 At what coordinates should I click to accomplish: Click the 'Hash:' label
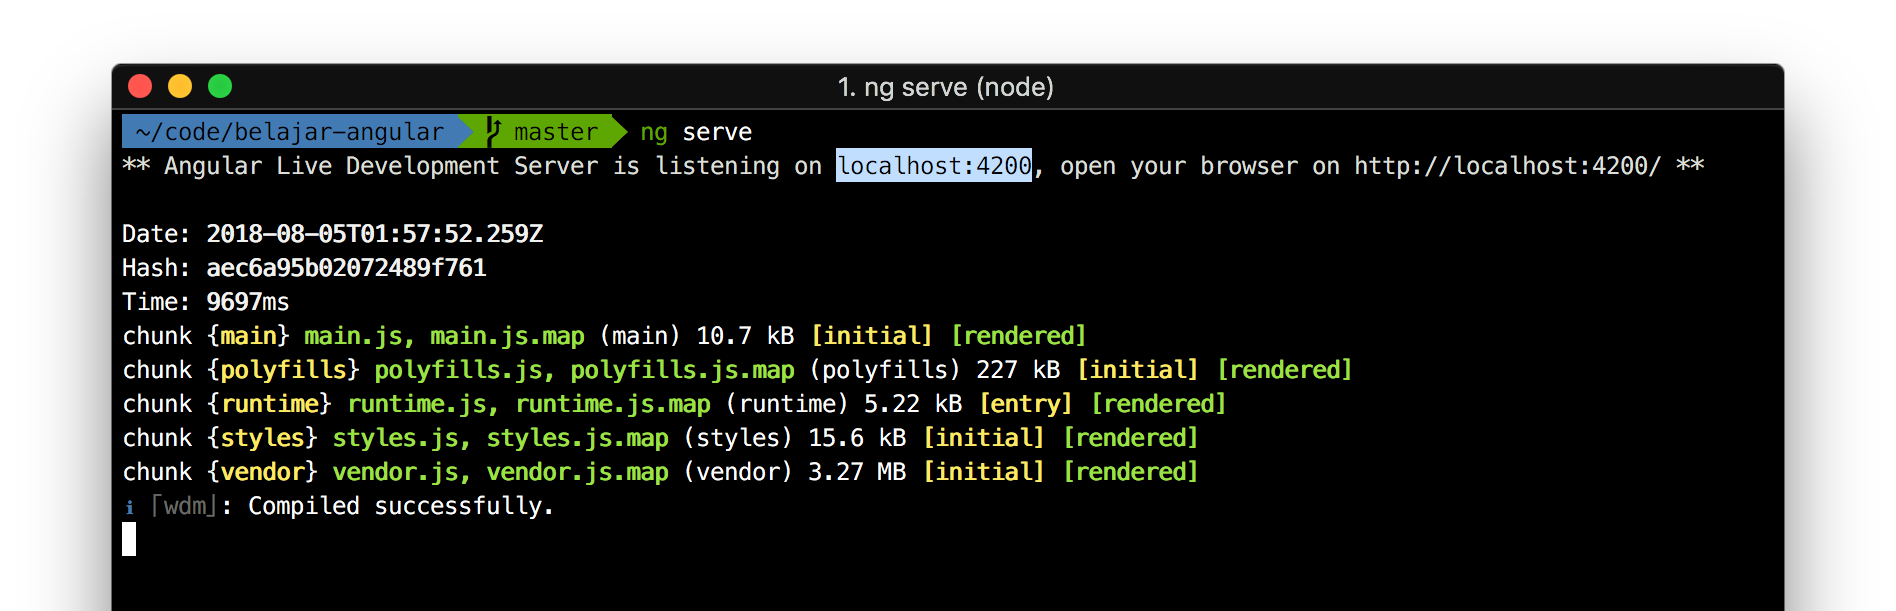pos(156,268)
